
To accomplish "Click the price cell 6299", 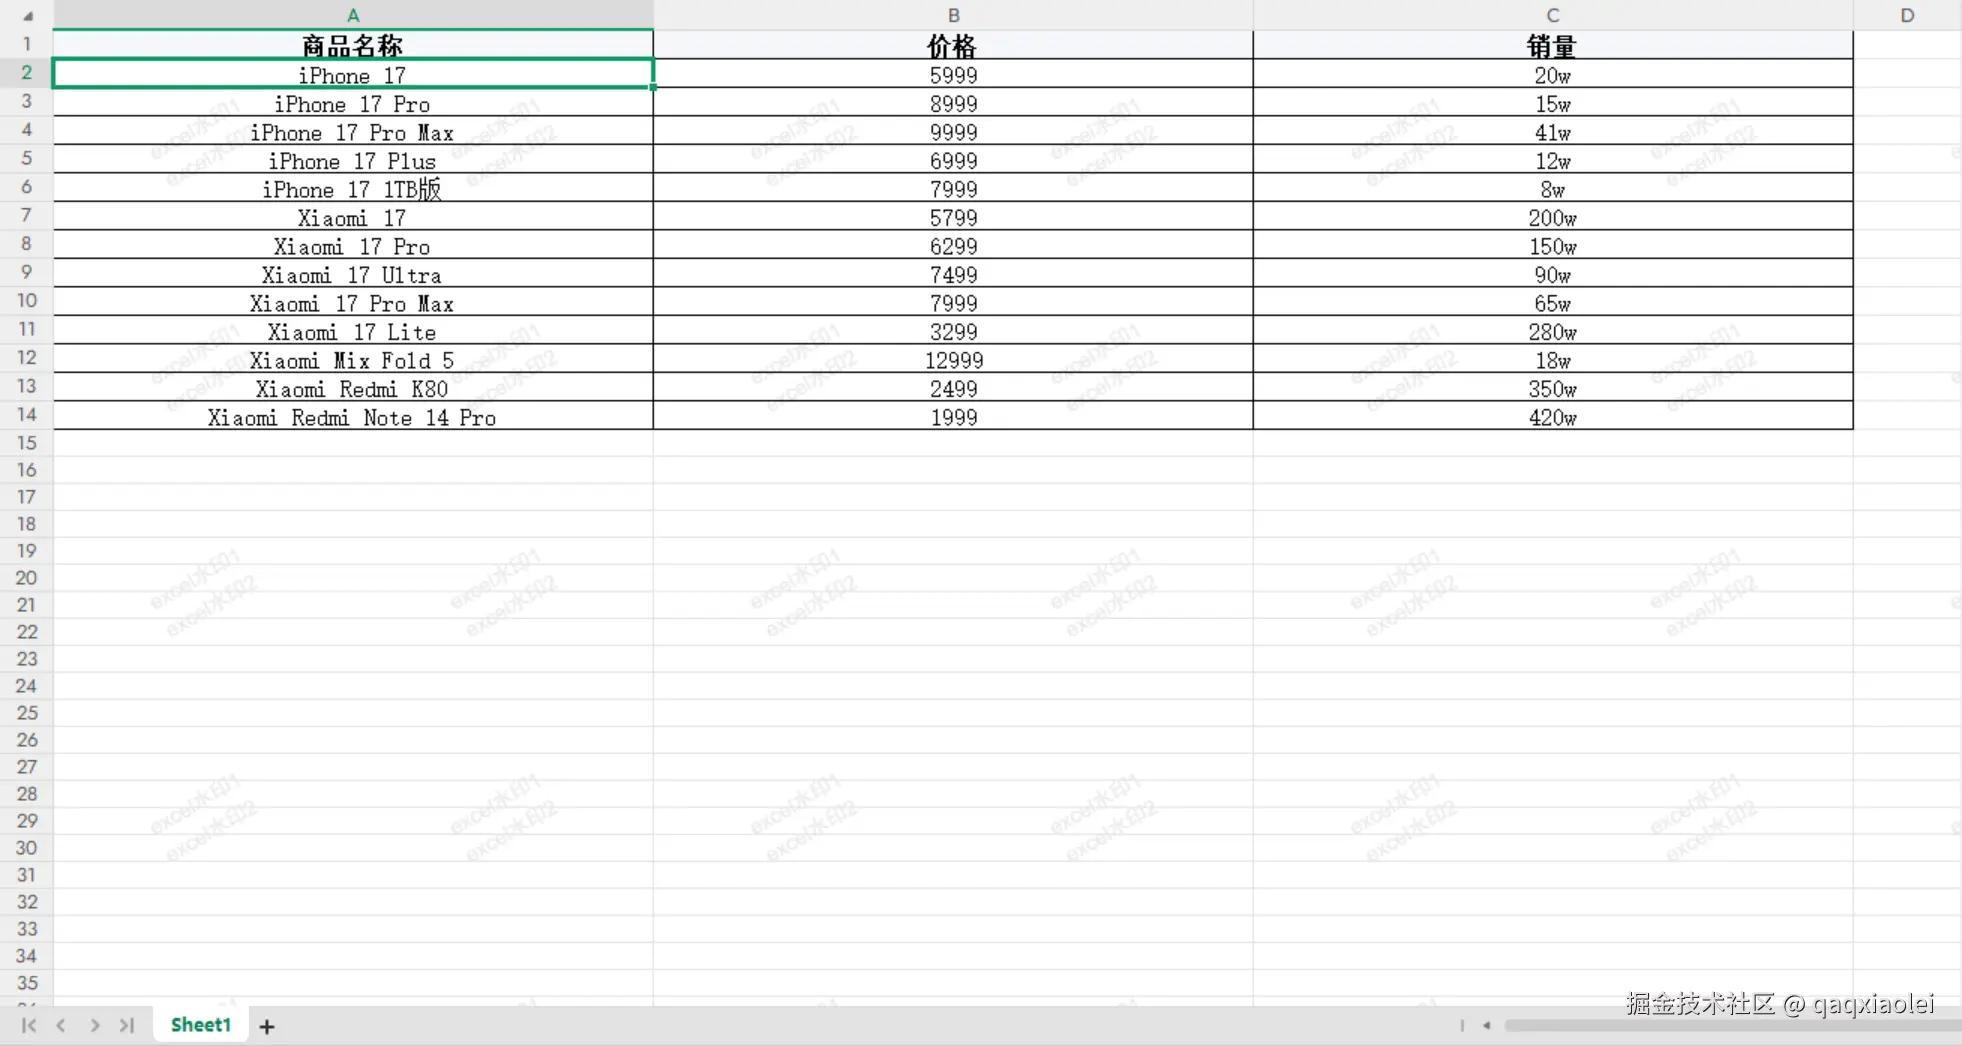I will [953, 245].
